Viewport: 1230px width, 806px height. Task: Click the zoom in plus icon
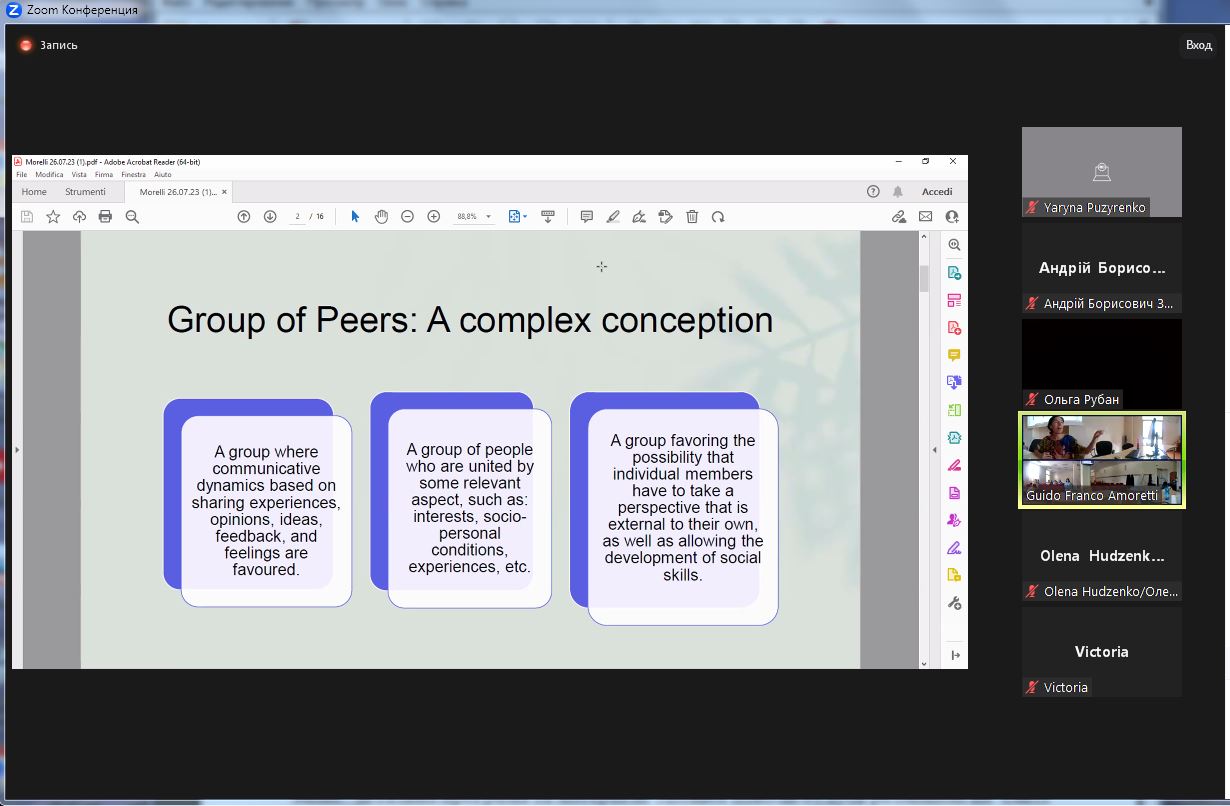(x=433, y=217)
